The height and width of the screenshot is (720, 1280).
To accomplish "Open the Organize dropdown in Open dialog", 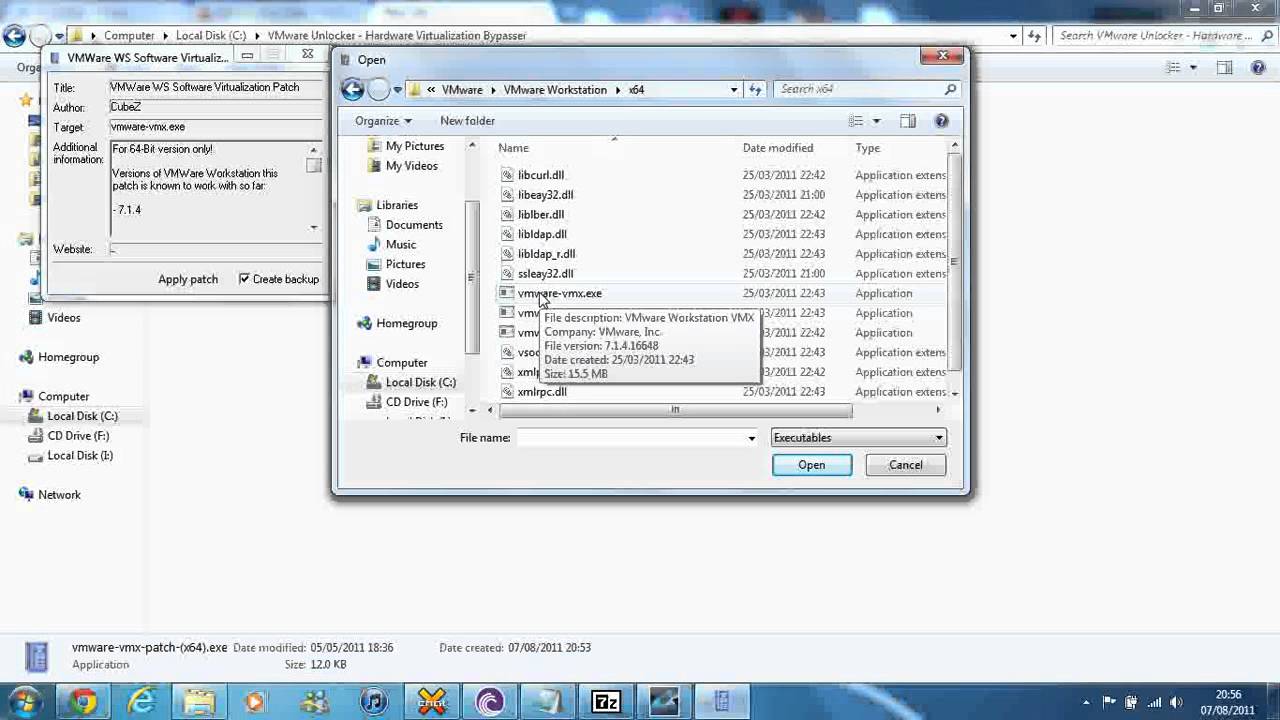I will [x=383, y=121].
